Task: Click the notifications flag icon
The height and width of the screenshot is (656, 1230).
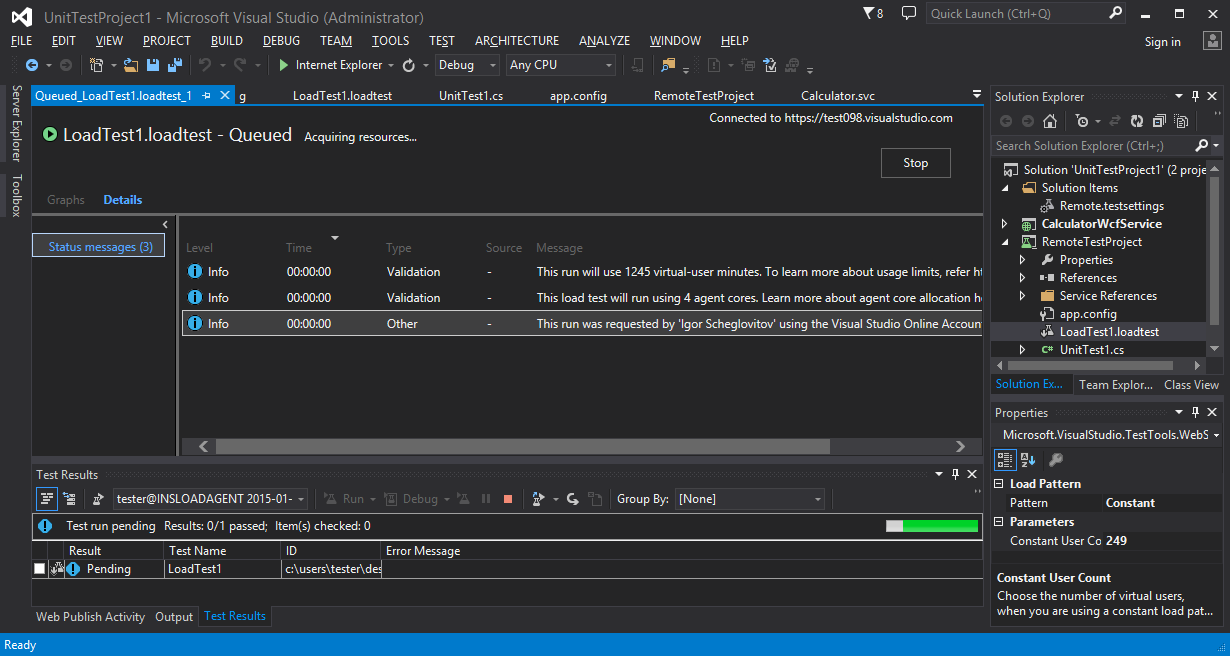Action: (x=870, y=14)
